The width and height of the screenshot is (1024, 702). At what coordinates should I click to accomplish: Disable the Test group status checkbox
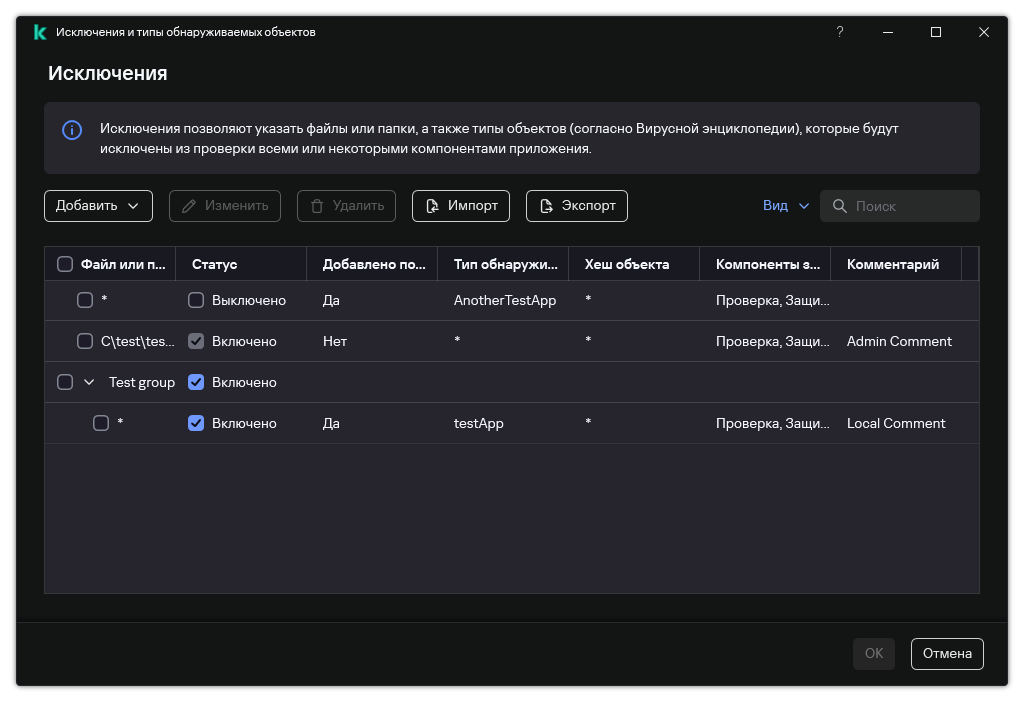(x=196, y=382)
